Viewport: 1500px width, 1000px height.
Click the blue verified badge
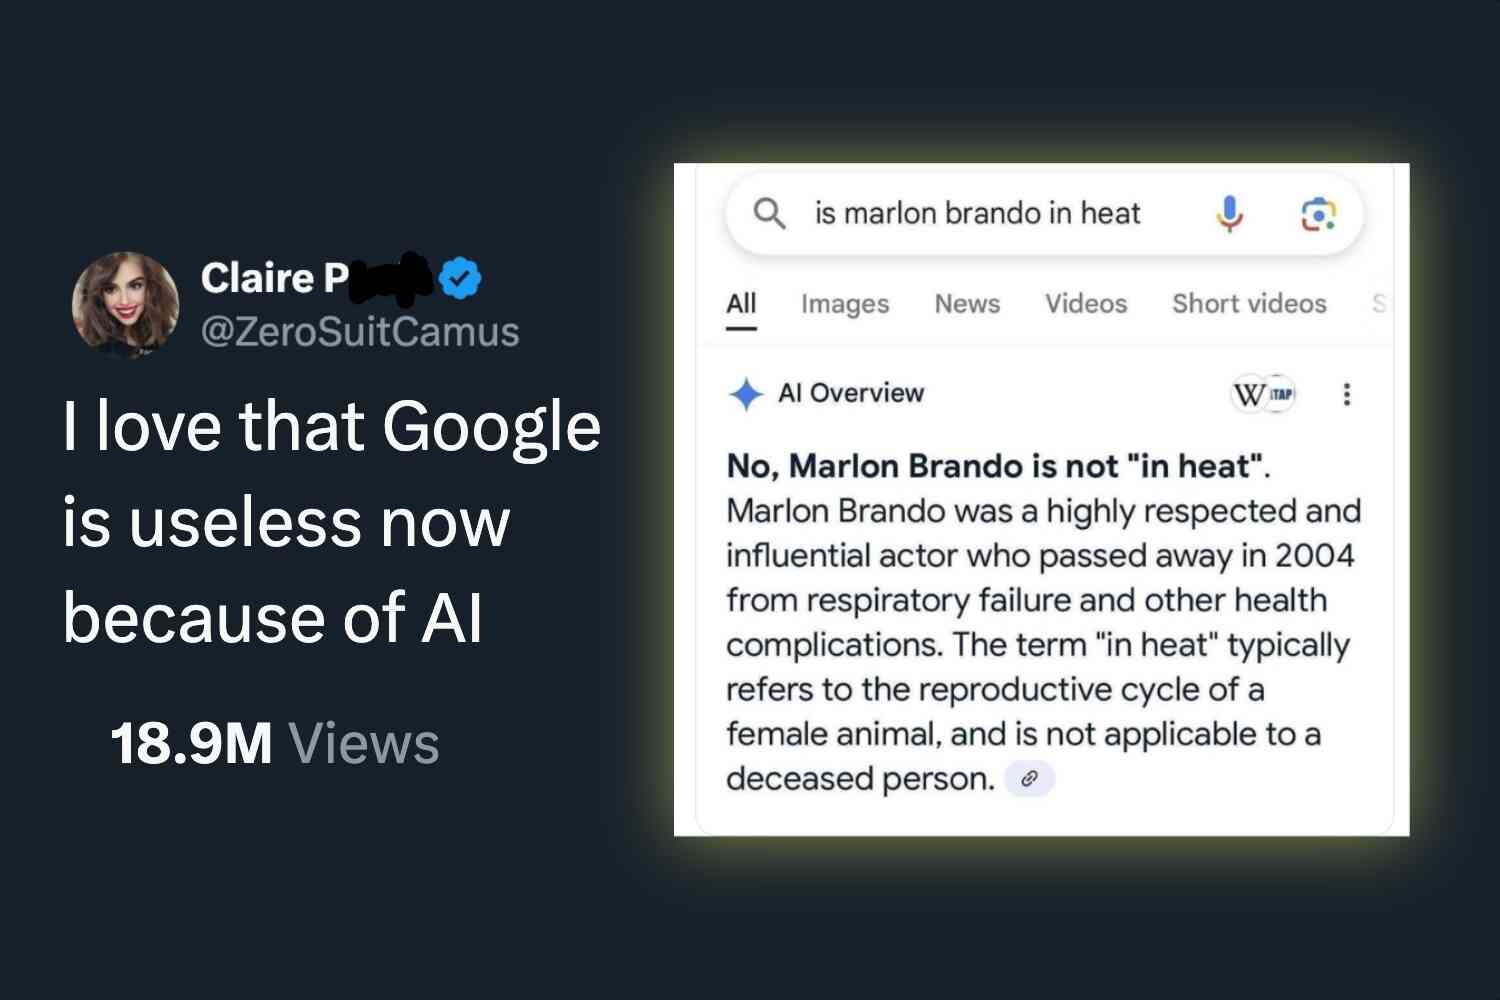pos(460,278)
